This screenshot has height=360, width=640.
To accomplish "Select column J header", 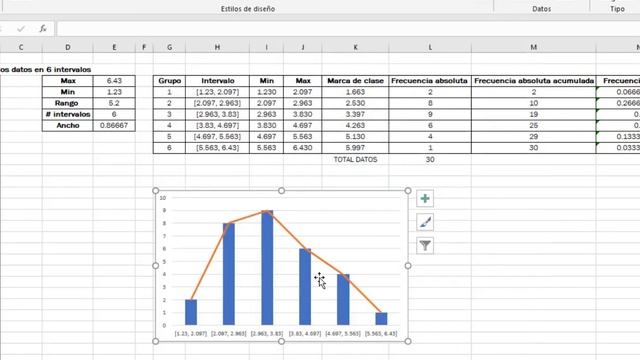I will pyautogui.click(x=302, y=47).
